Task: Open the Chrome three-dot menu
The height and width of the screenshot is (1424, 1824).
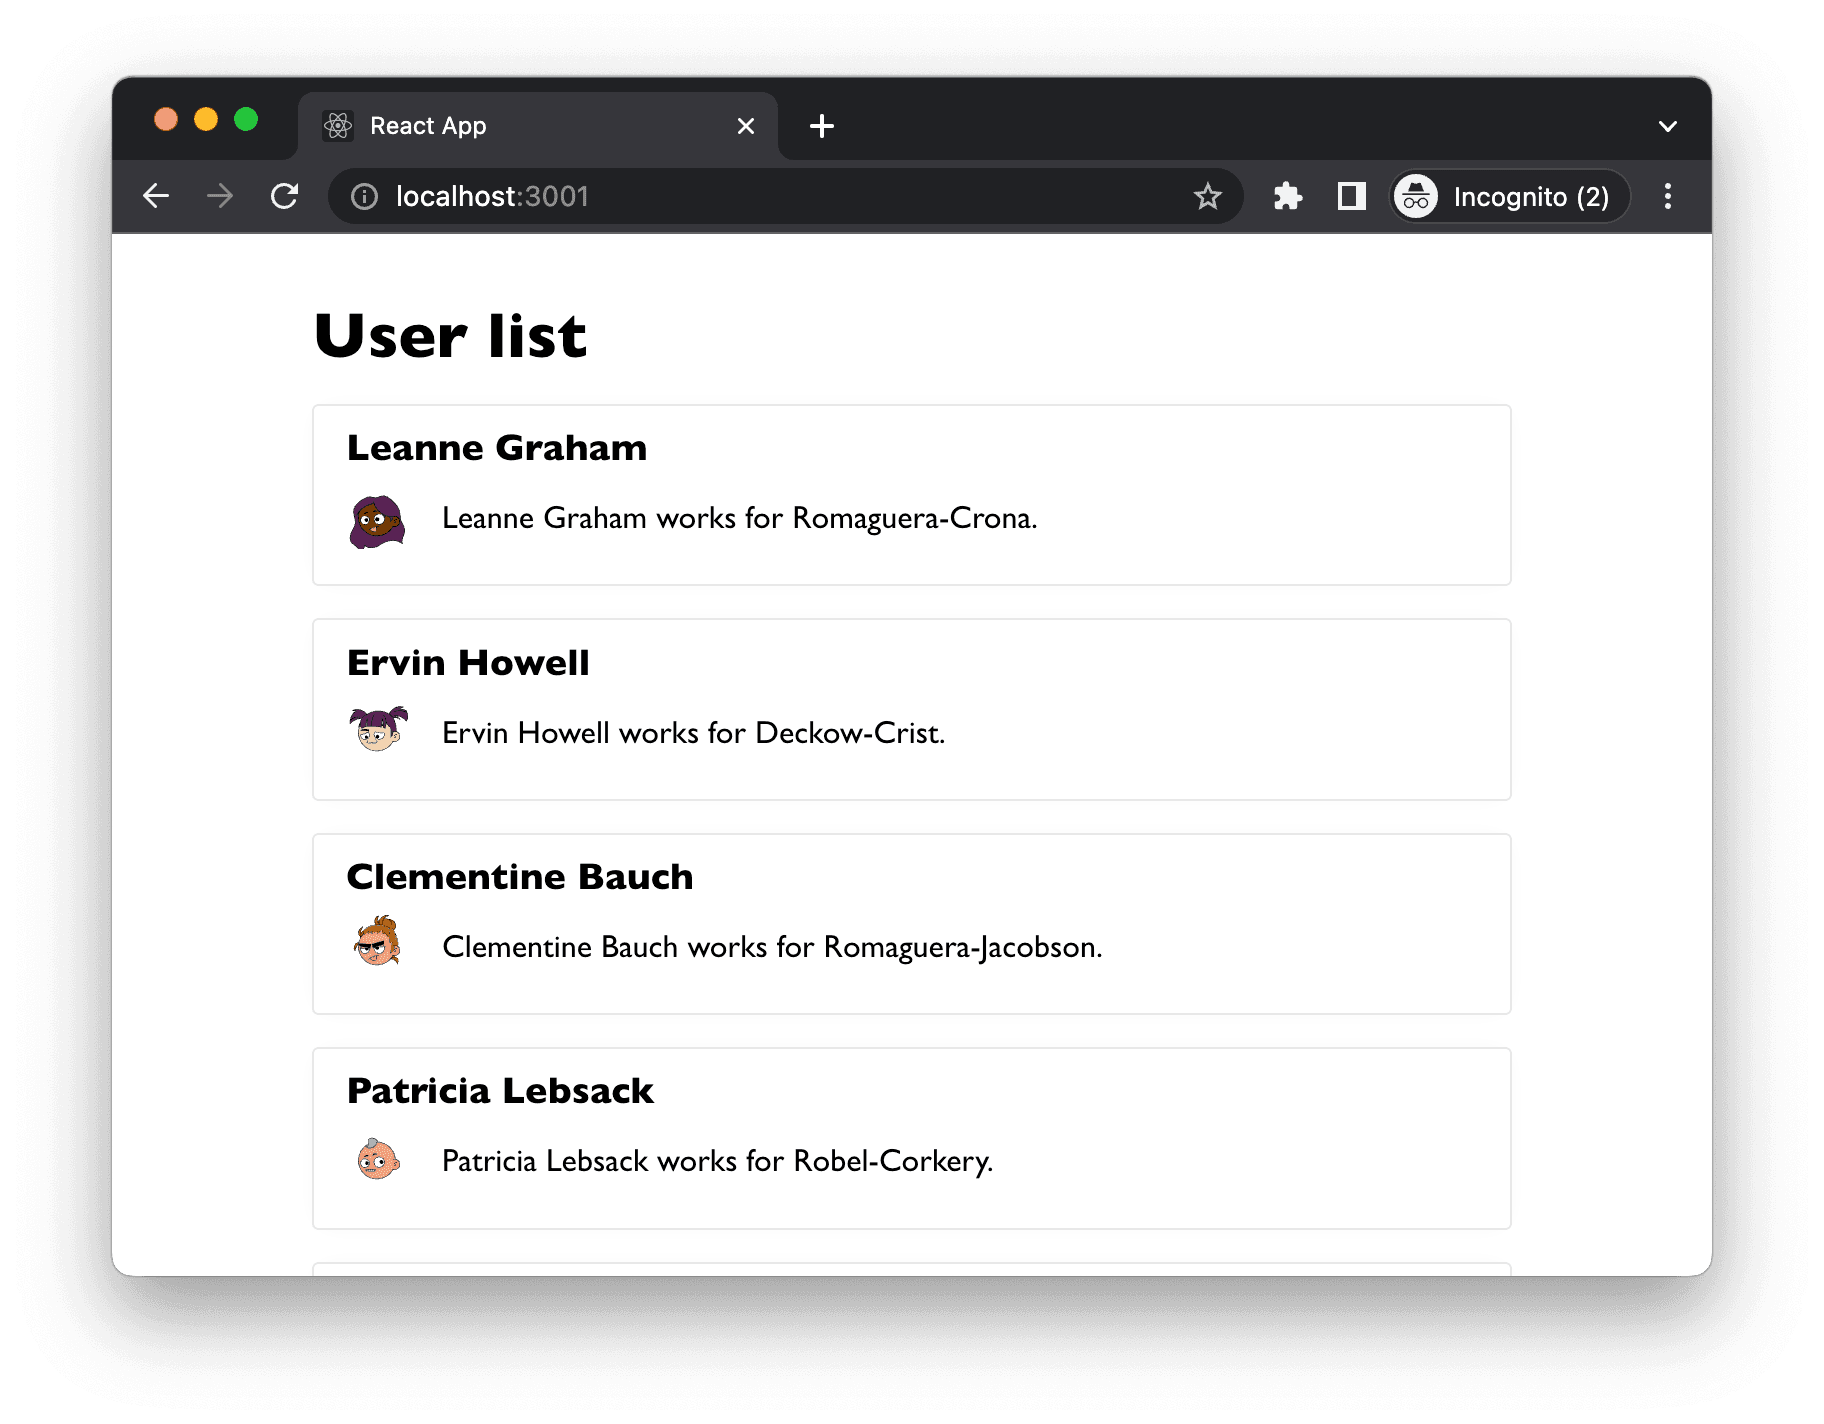Action: 1667,196
